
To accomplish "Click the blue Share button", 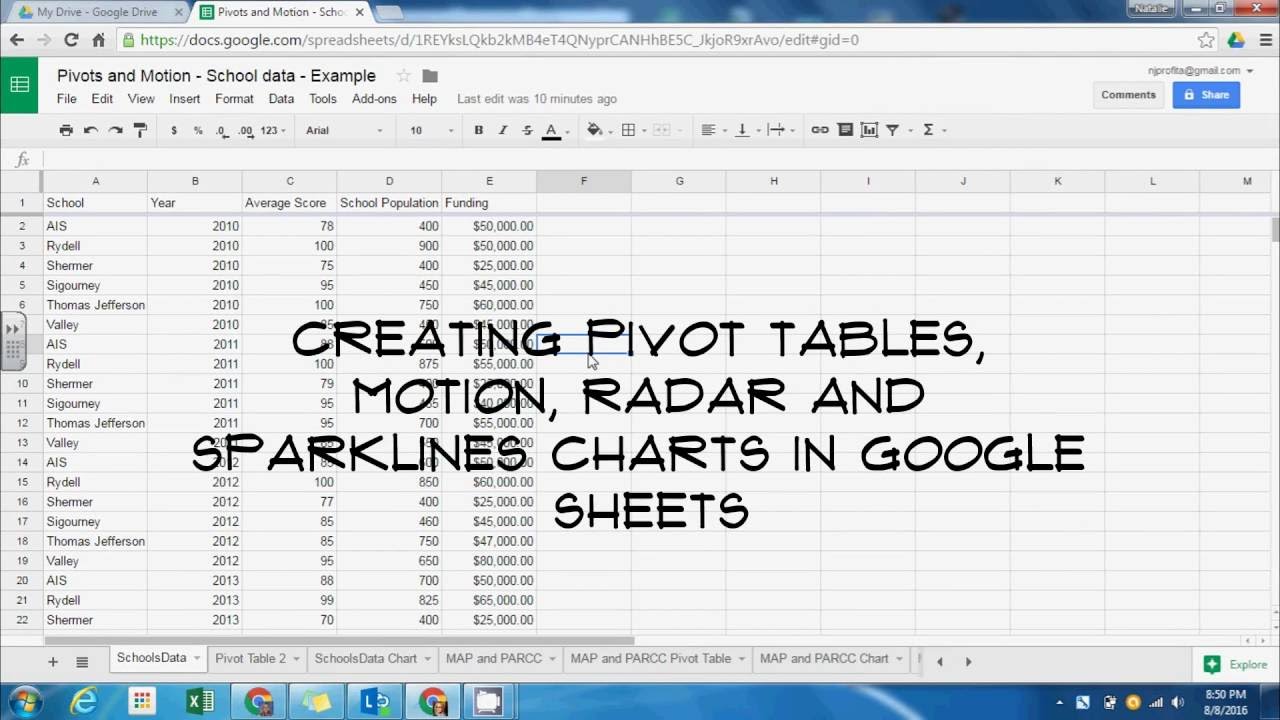I will coord(1206,95).
